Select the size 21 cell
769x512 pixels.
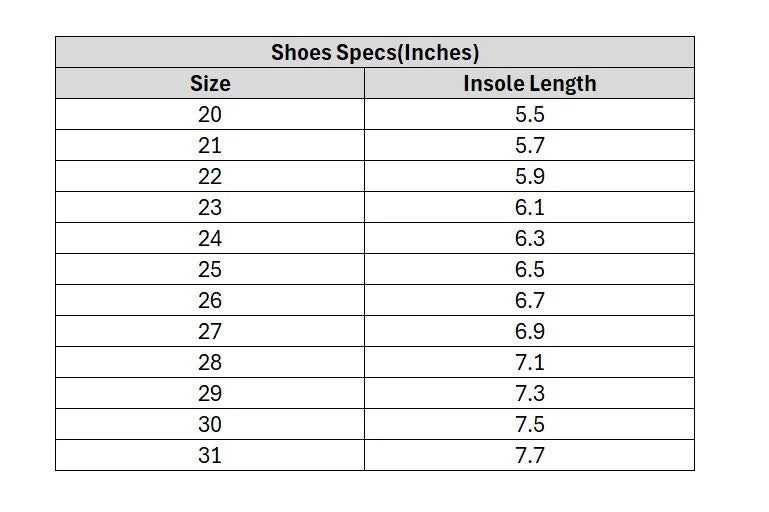210,145
